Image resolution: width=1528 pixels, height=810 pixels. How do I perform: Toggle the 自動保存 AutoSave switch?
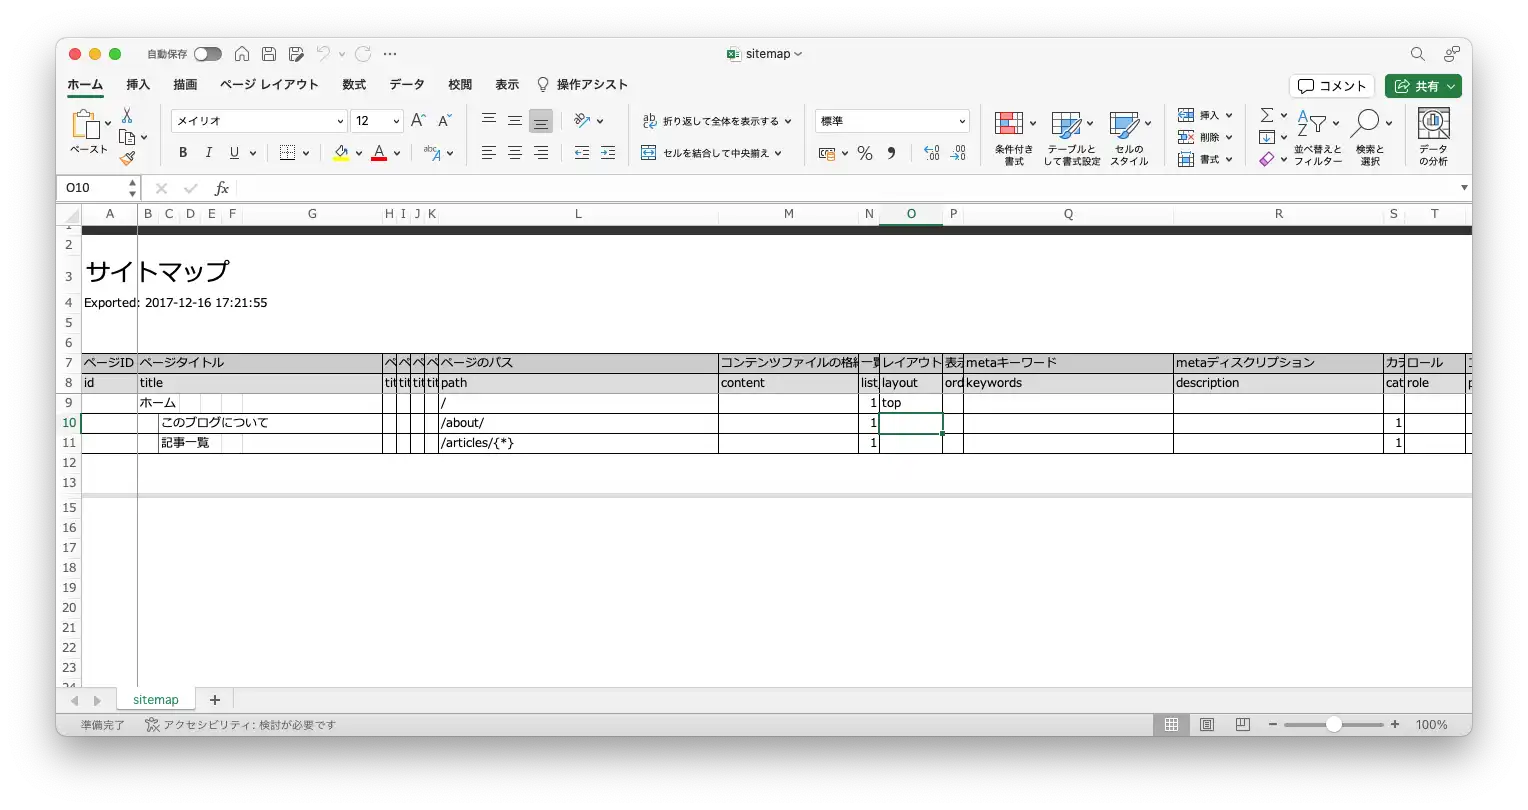tap(207, 54)
